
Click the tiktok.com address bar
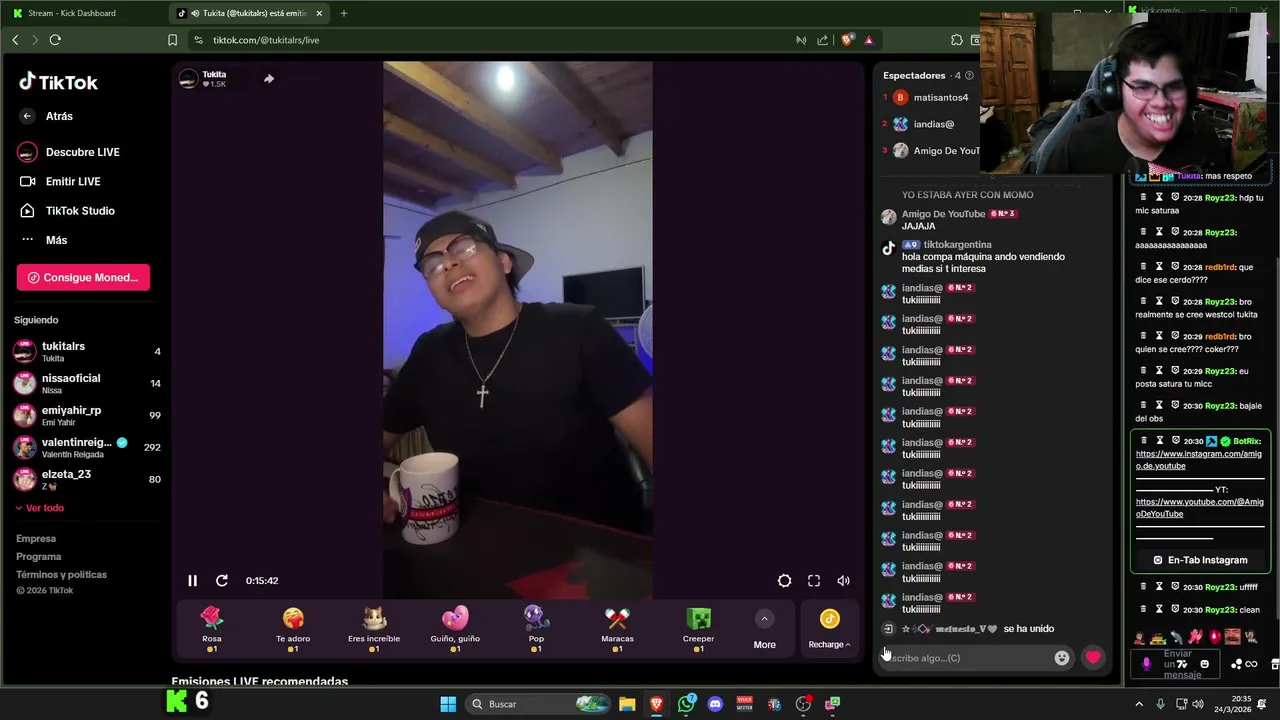click(x=490, y=40)
